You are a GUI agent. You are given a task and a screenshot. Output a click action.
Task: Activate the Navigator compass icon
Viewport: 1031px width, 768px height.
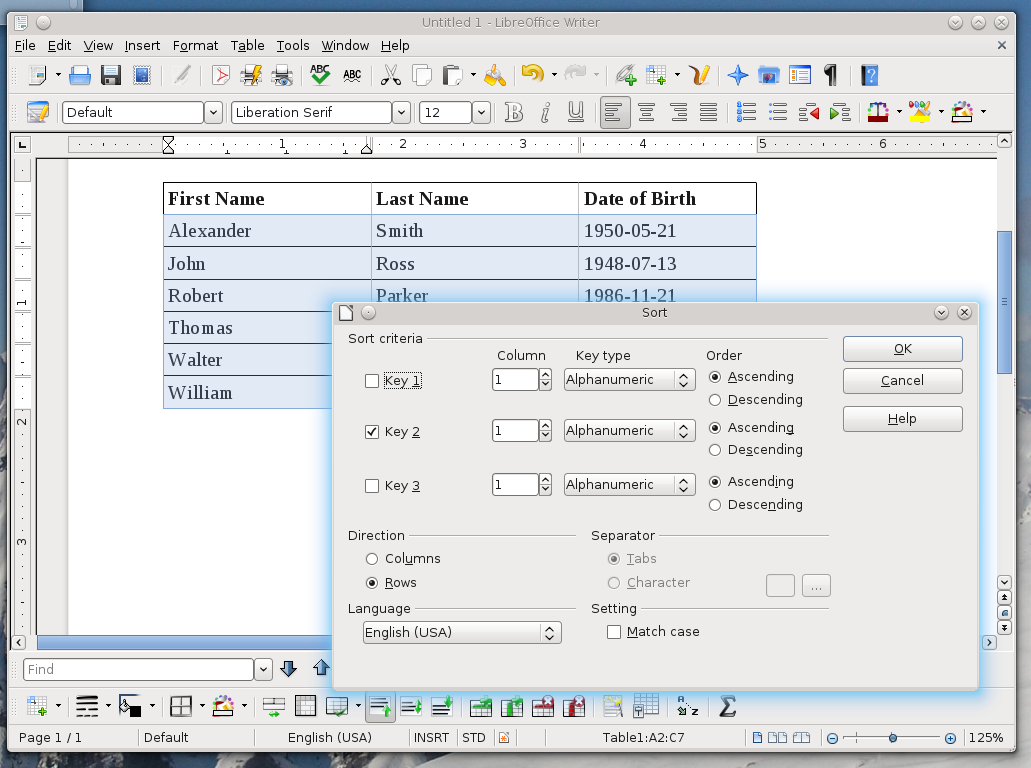coord(737,75)
